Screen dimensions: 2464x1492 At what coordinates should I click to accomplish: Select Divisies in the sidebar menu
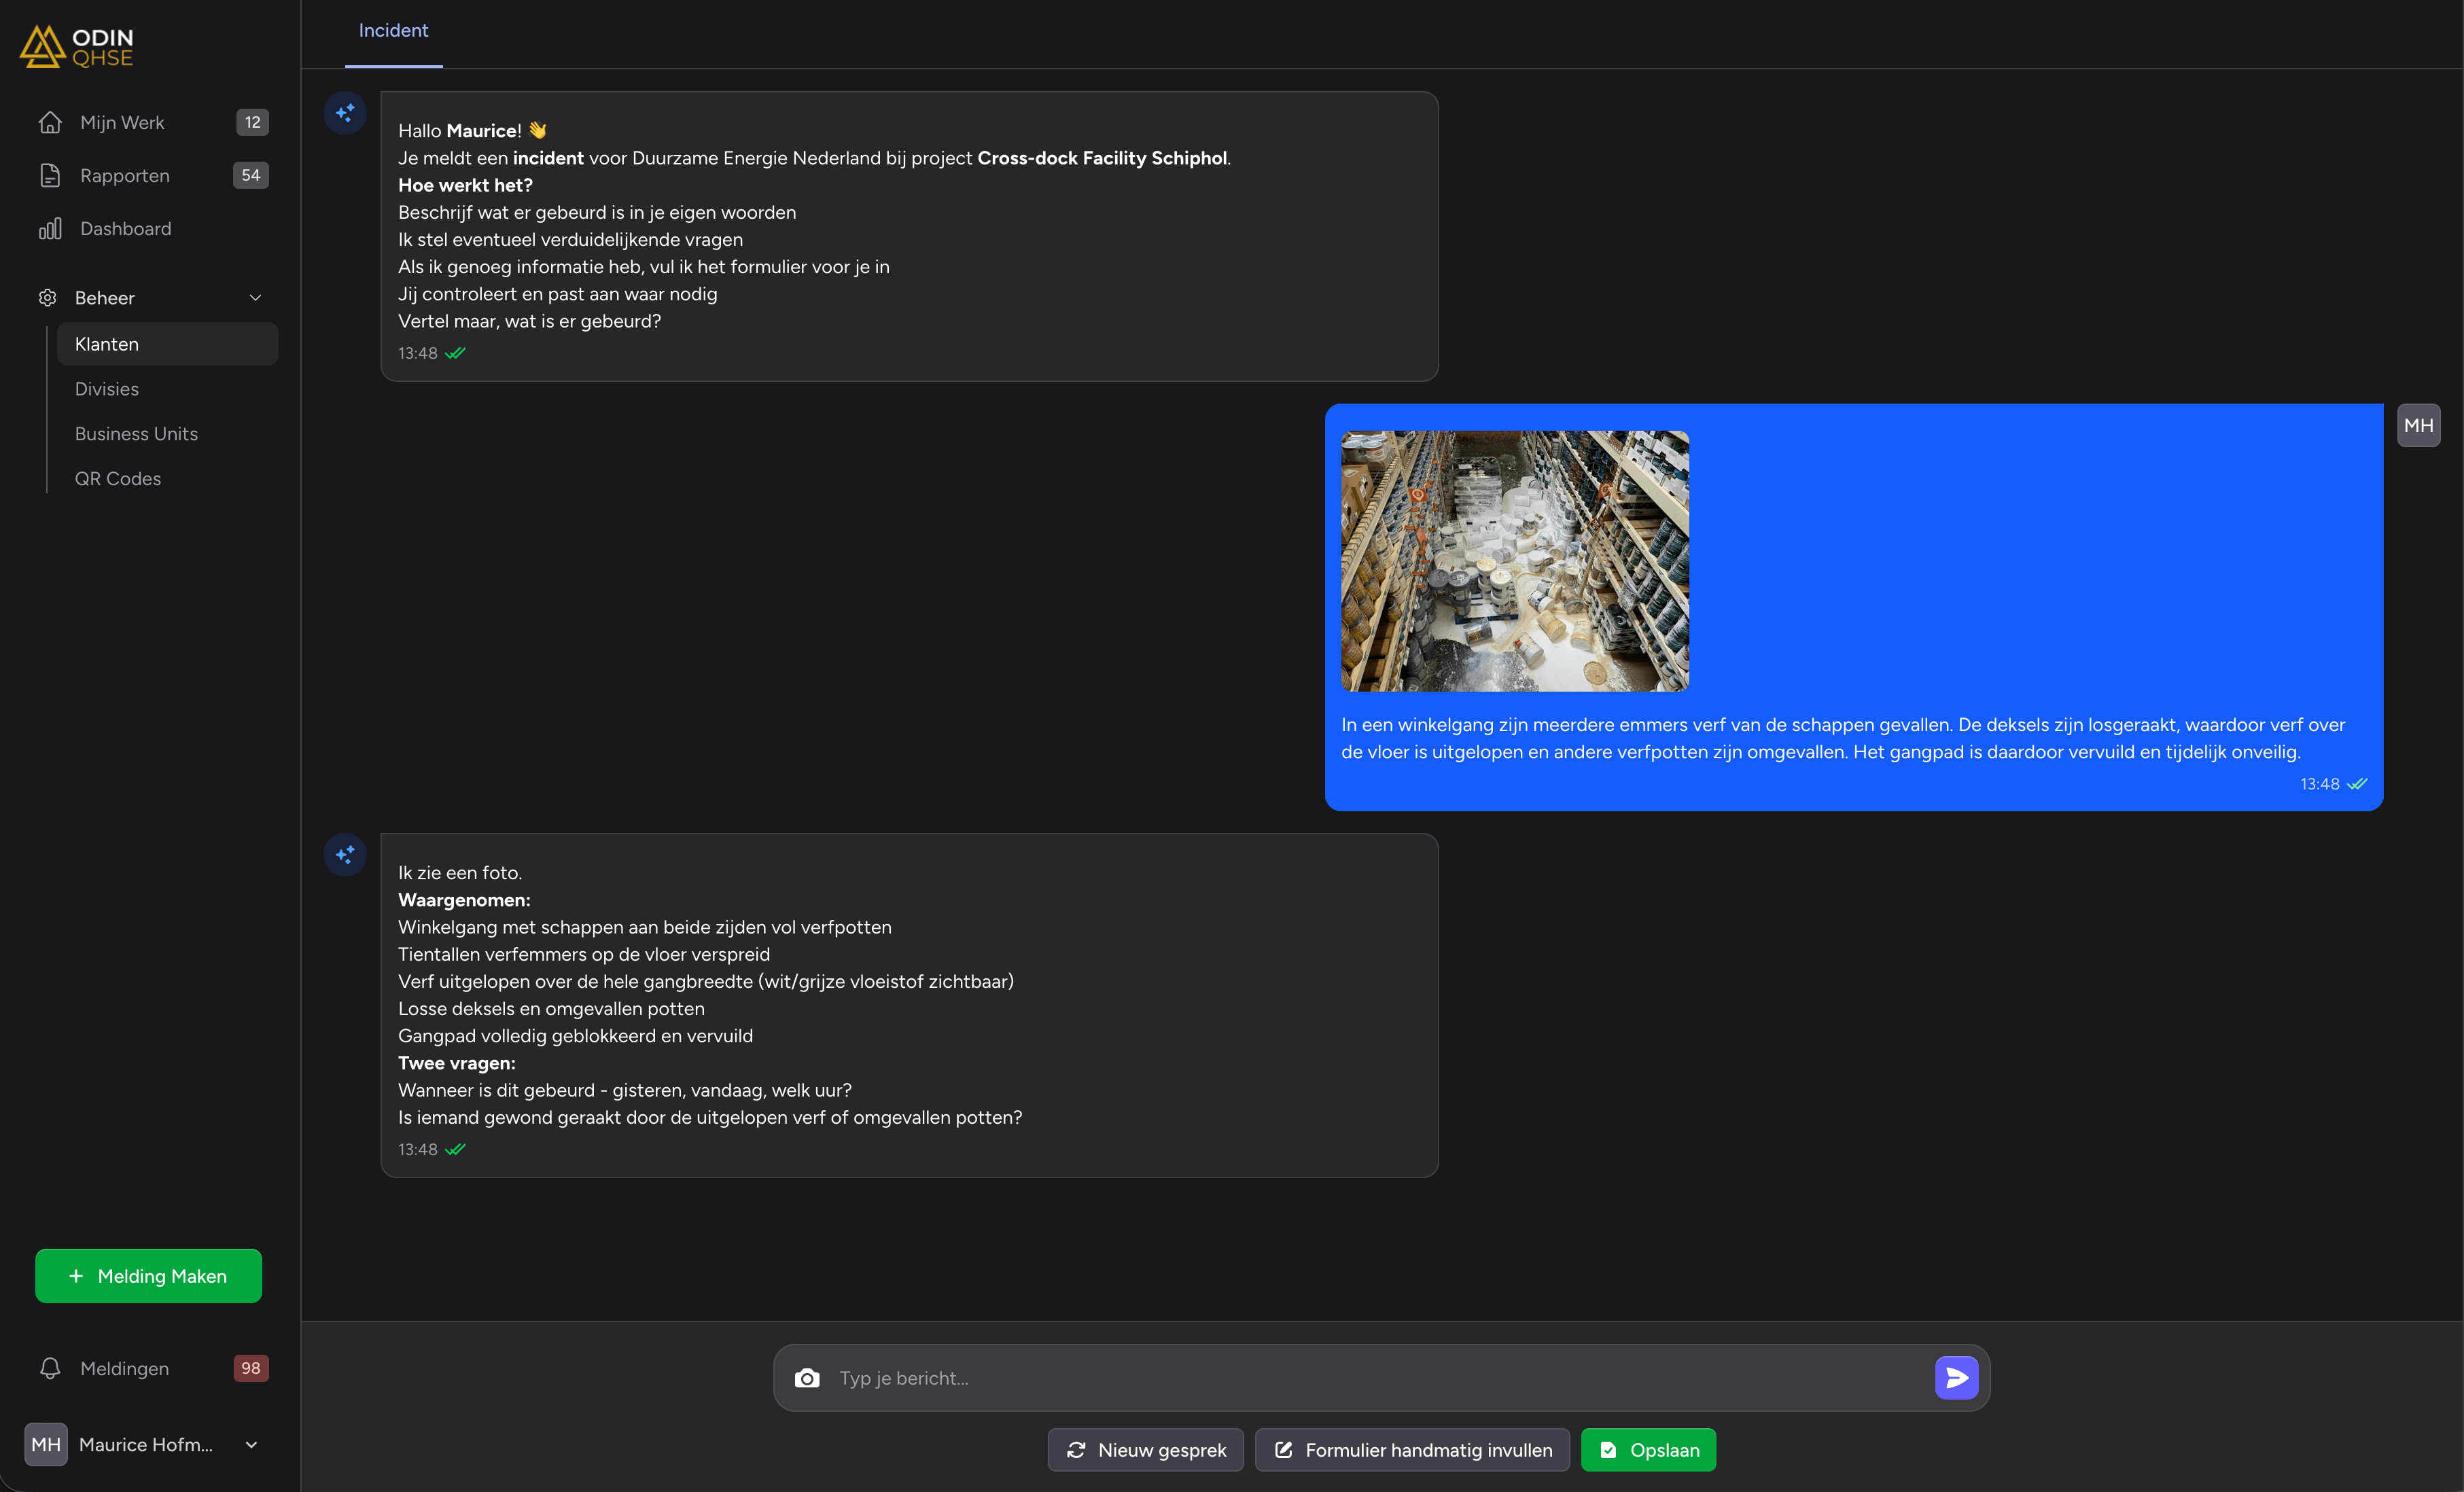tap(107, 389)
